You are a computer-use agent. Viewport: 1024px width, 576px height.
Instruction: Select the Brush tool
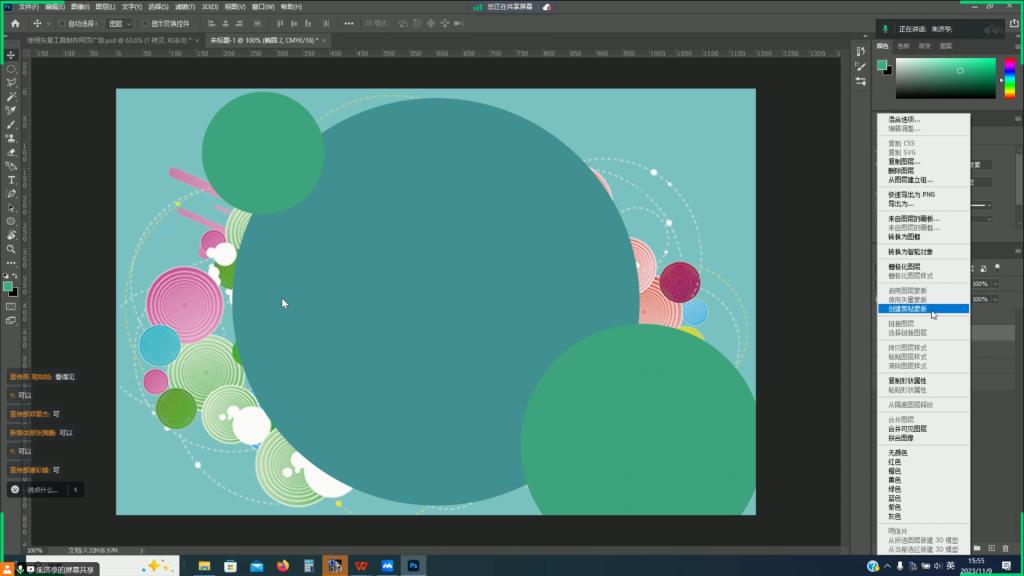point(11,124)
